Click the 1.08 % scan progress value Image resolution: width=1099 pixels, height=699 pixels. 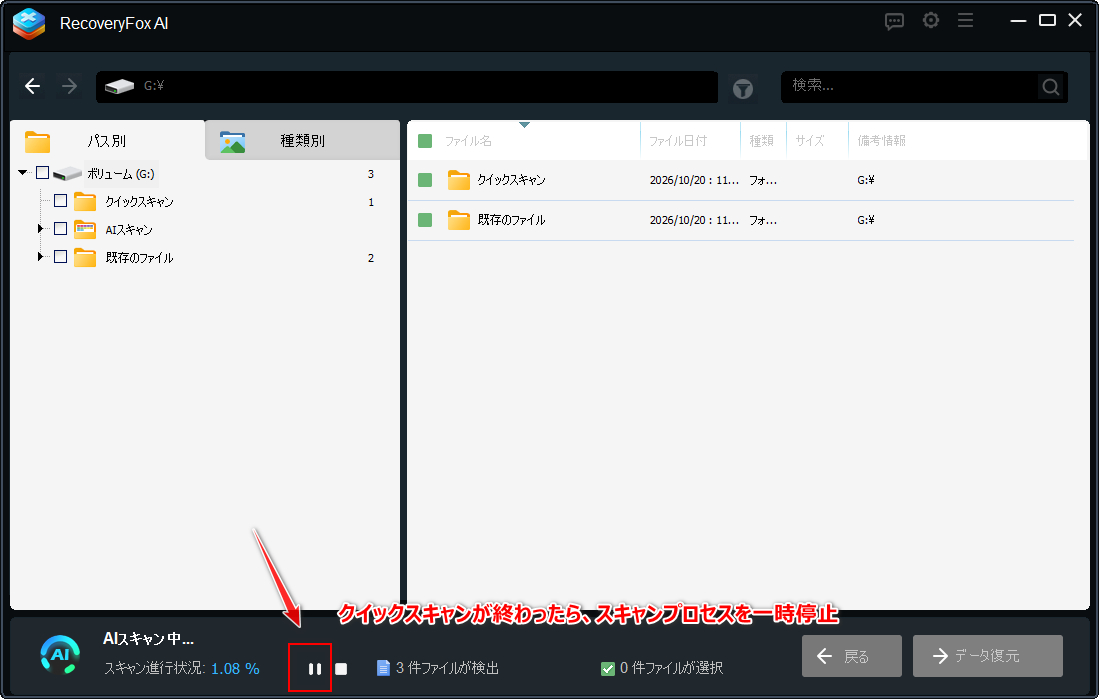click(x=235, y=669)
